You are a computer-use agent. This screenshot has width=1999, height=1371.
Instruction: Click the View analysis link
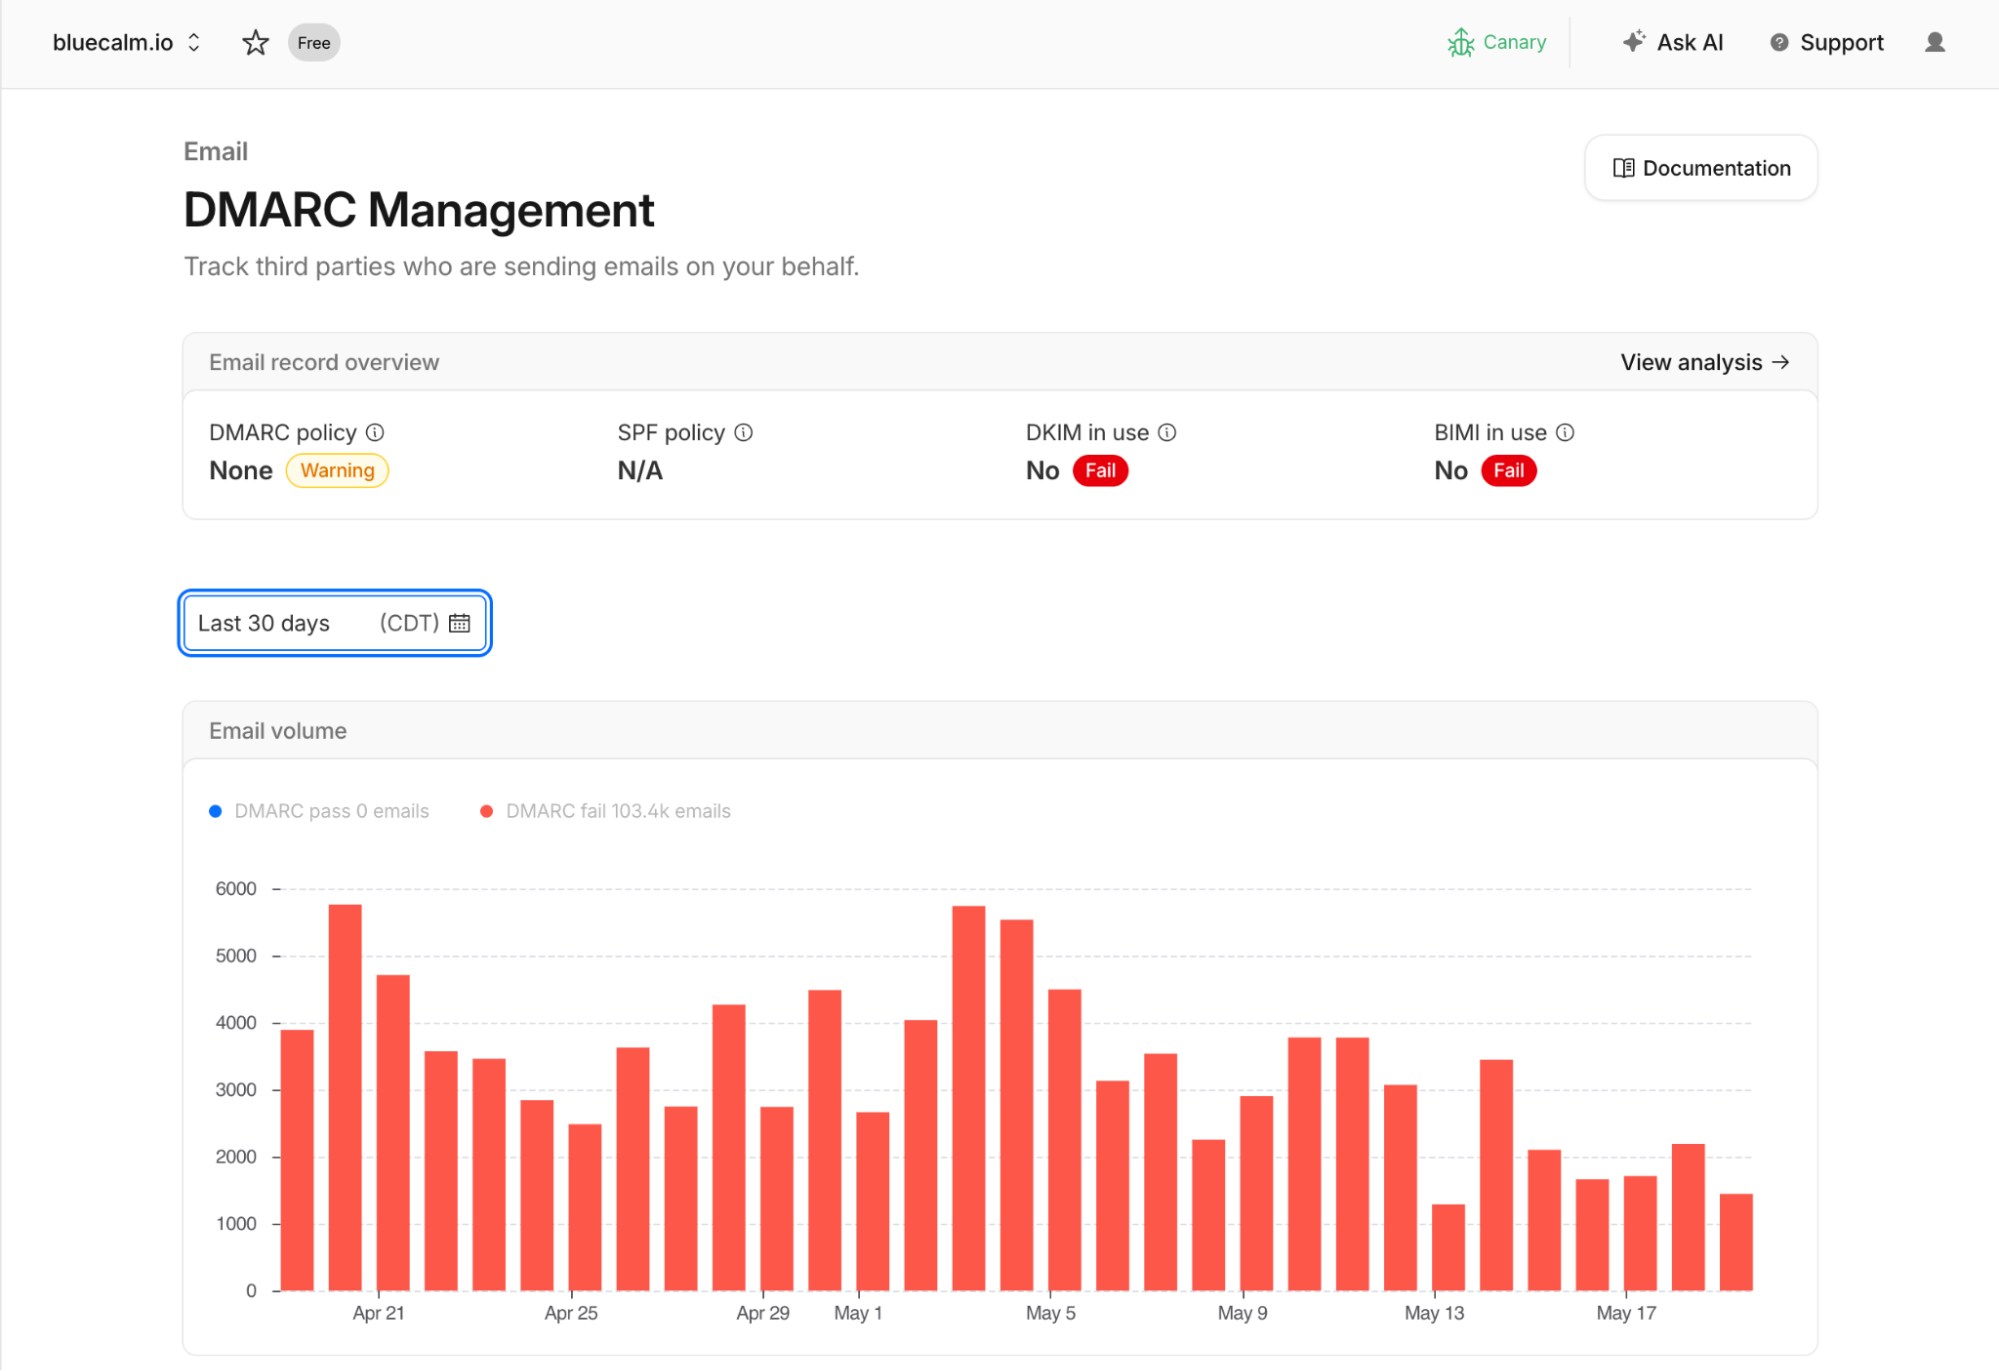click(x=1705, y=362)
